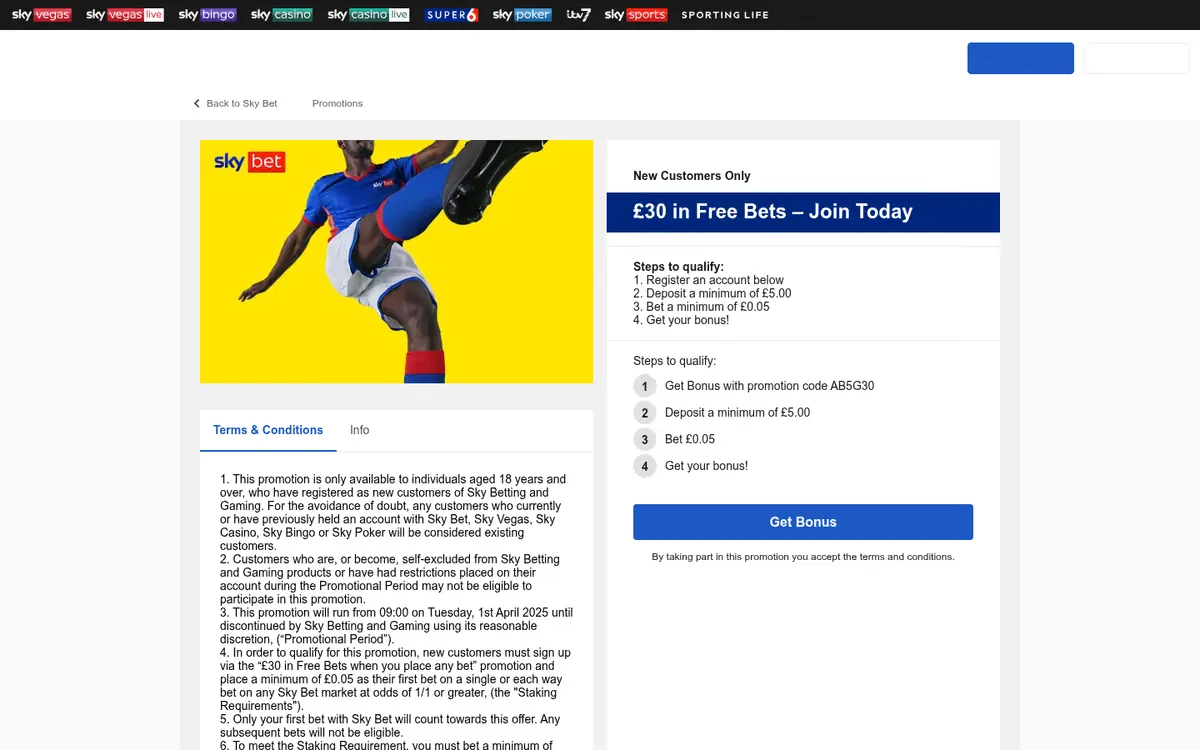This screenshot has width=1200, height=750.
Task: Click 'Bet £0.05' step text
Action: click(690, 439)
